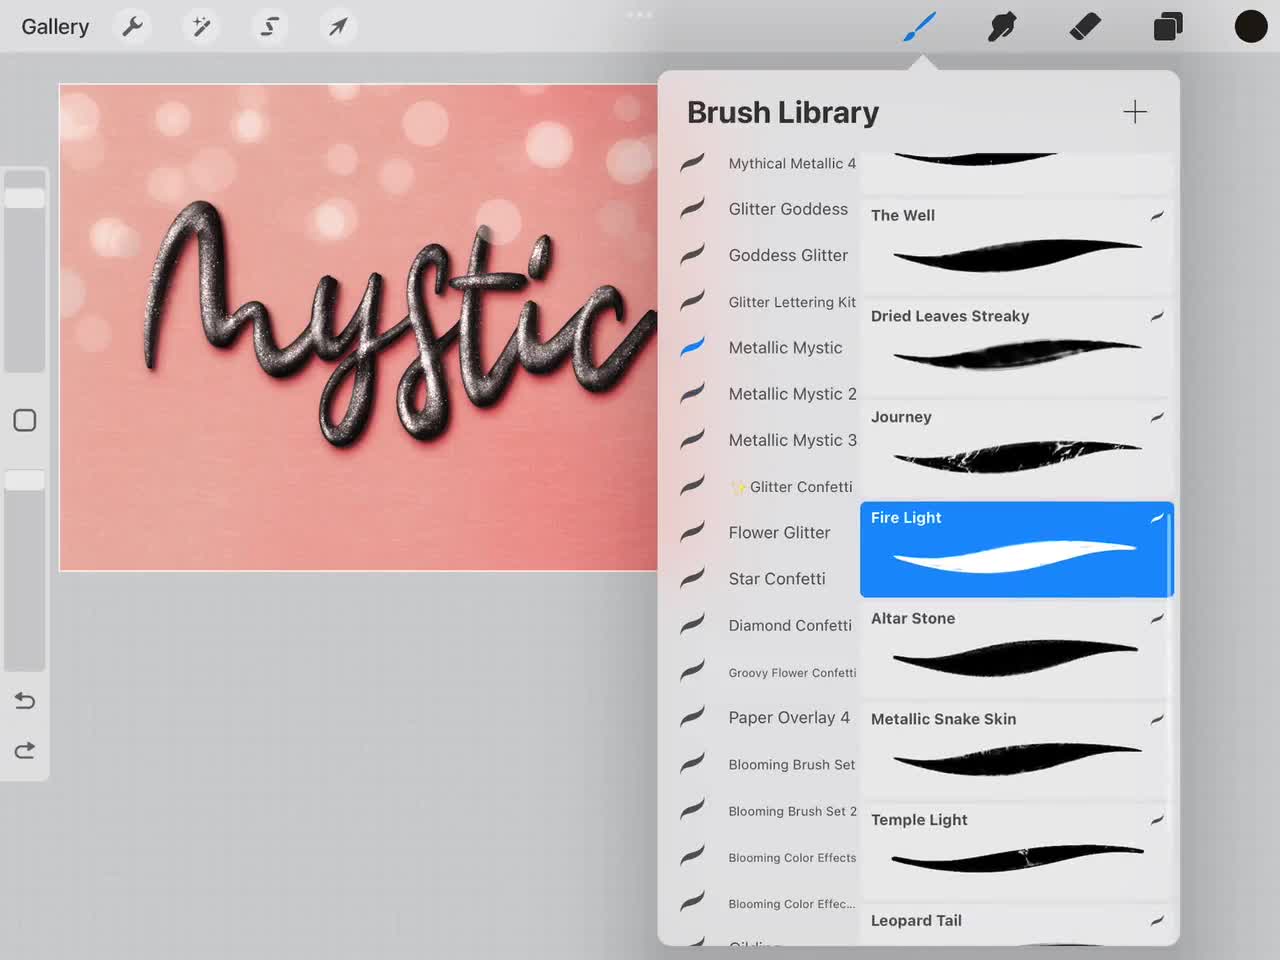
Task: Click brush set icon beside Diamond Confetti
Action: tap(693, 624)
